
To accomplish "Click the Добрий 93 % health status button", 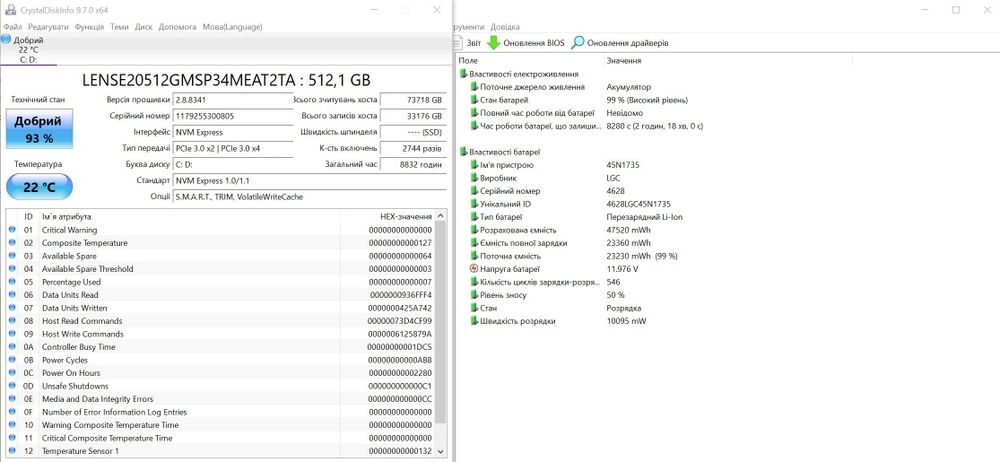I will click(37, 129).
